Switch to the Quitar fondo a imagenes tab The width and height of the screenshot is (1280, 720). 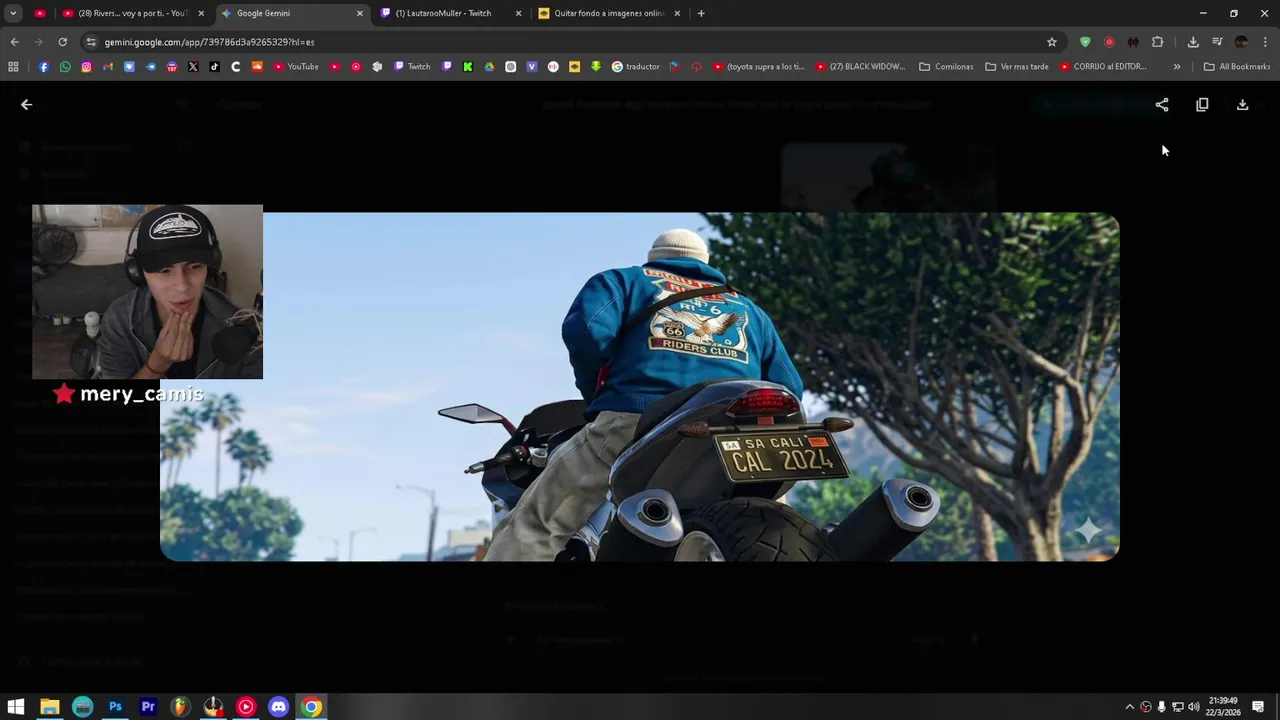[x=609, y=13]
